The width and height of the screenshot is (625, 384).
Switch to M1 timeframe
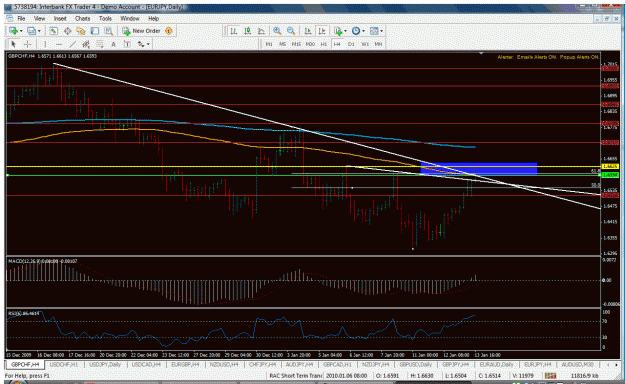(269, 44)
